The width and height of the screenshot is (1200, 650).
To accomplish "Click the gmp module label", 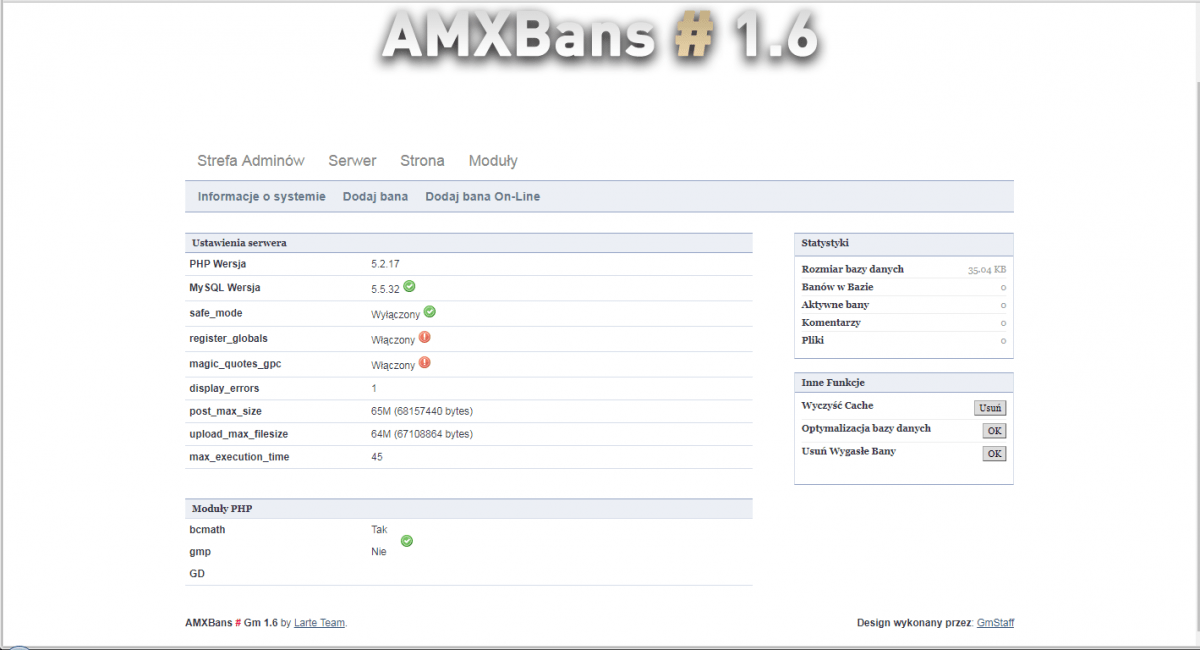I will point(200,552).
